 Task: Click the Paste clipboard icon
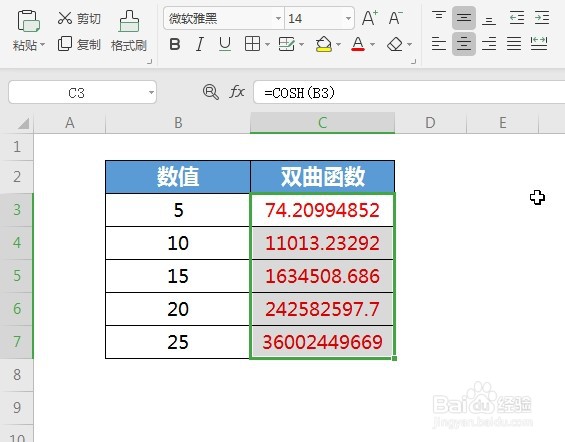click(28, 21)
